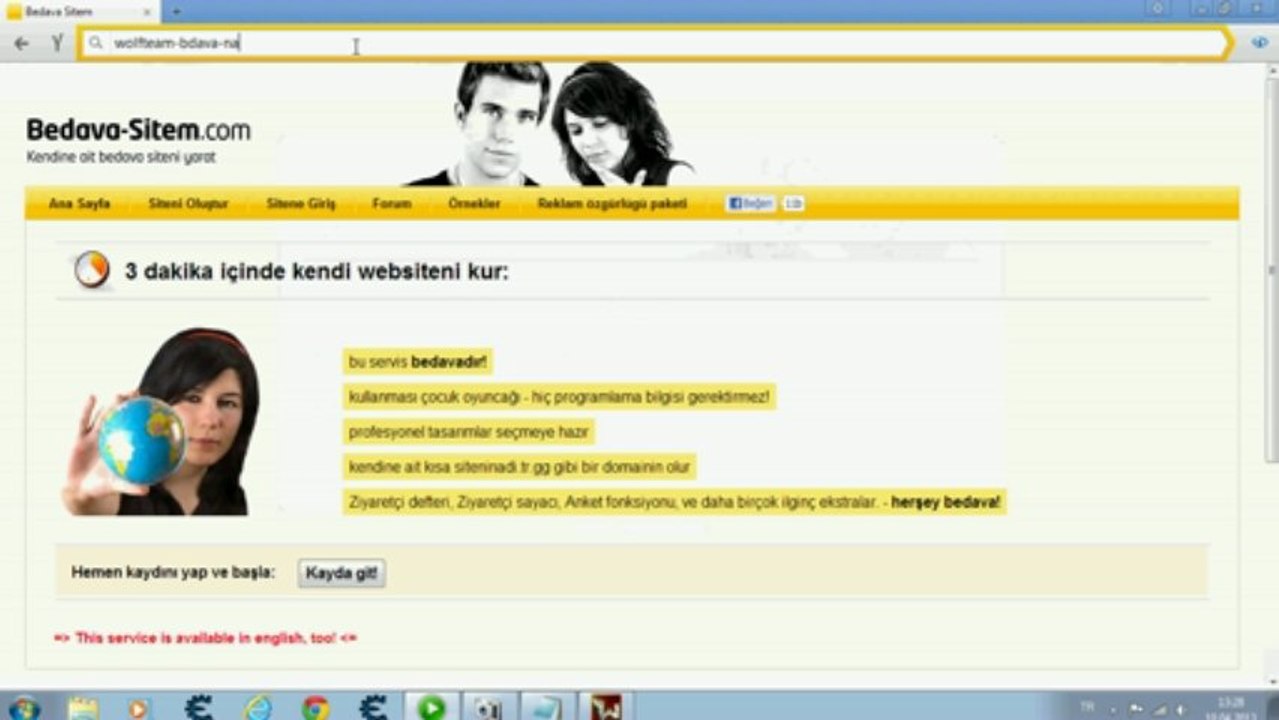Open the Windows Start menu
The height and width of the screenshot is (720, 1279).
pyautogui.click(x=22, y=707)
